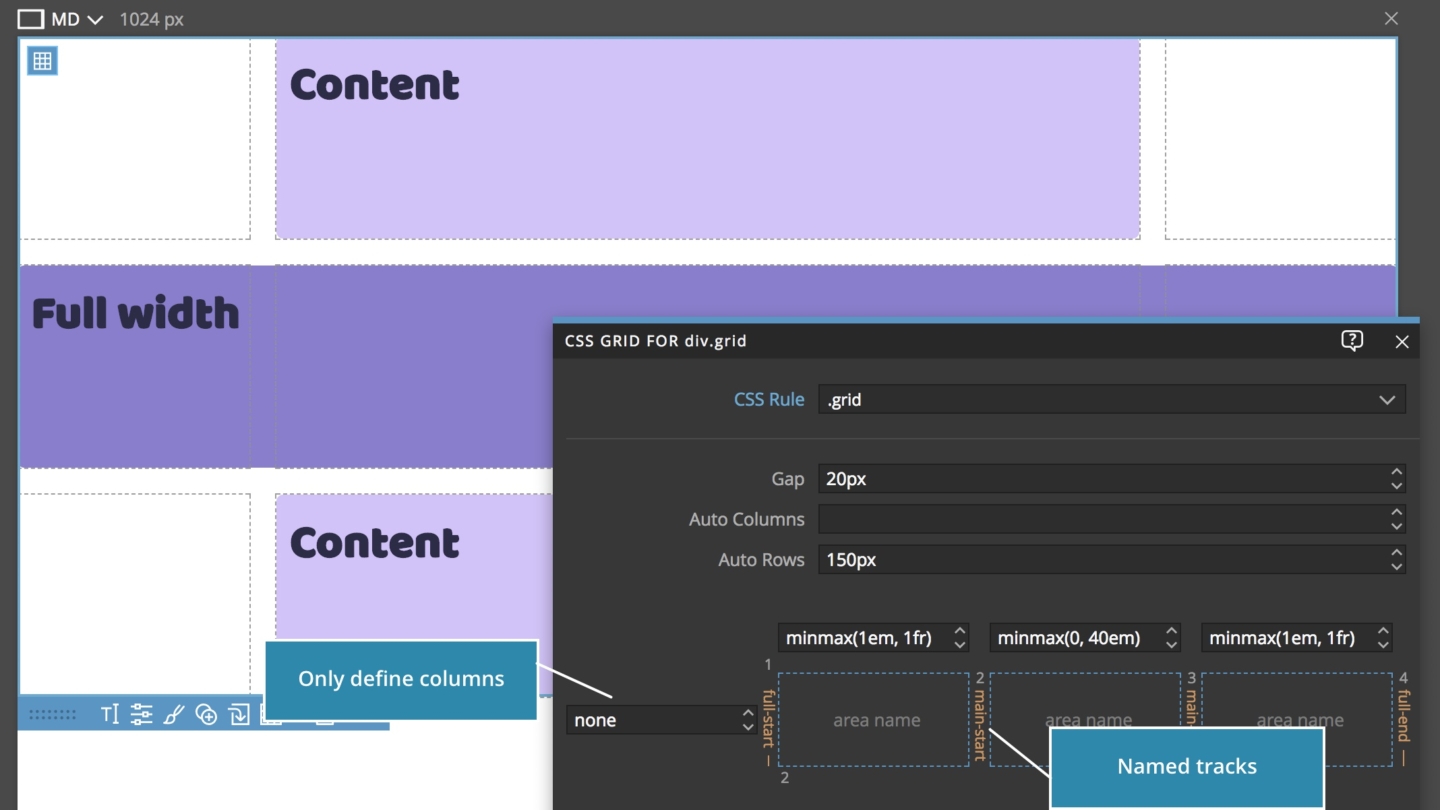Select the text editing tool in floating toolbar
1440x810 pixels.
pyautogui.click(x=110, y=714)
